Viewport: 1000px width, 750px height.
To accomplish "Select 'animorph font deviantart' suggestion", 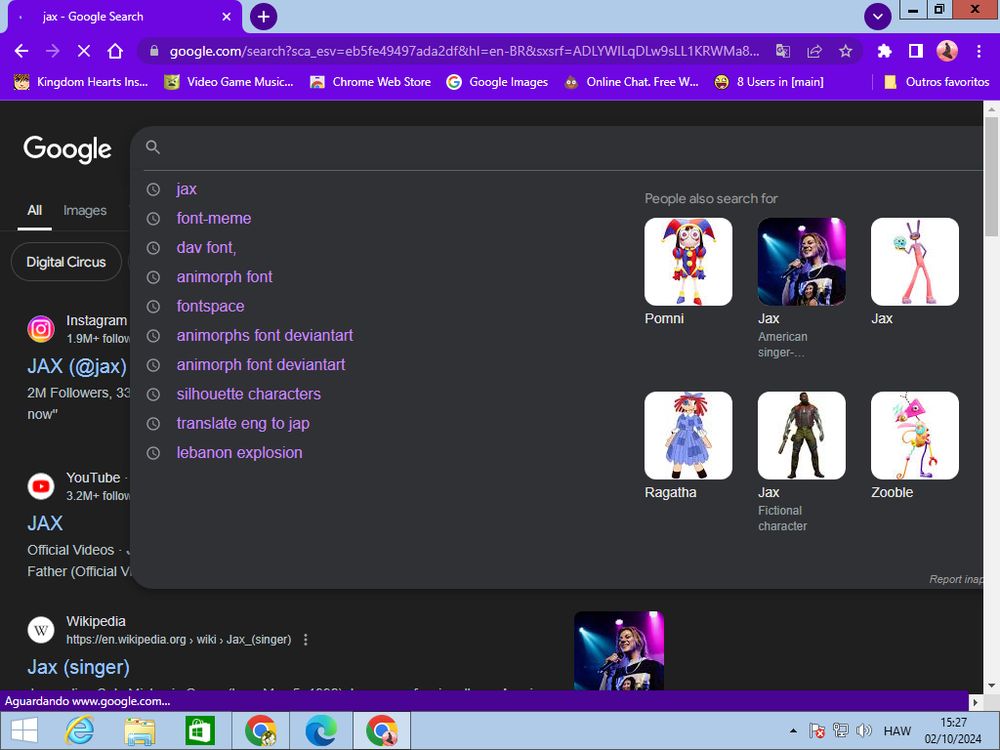I will click(x=261, y=365).
